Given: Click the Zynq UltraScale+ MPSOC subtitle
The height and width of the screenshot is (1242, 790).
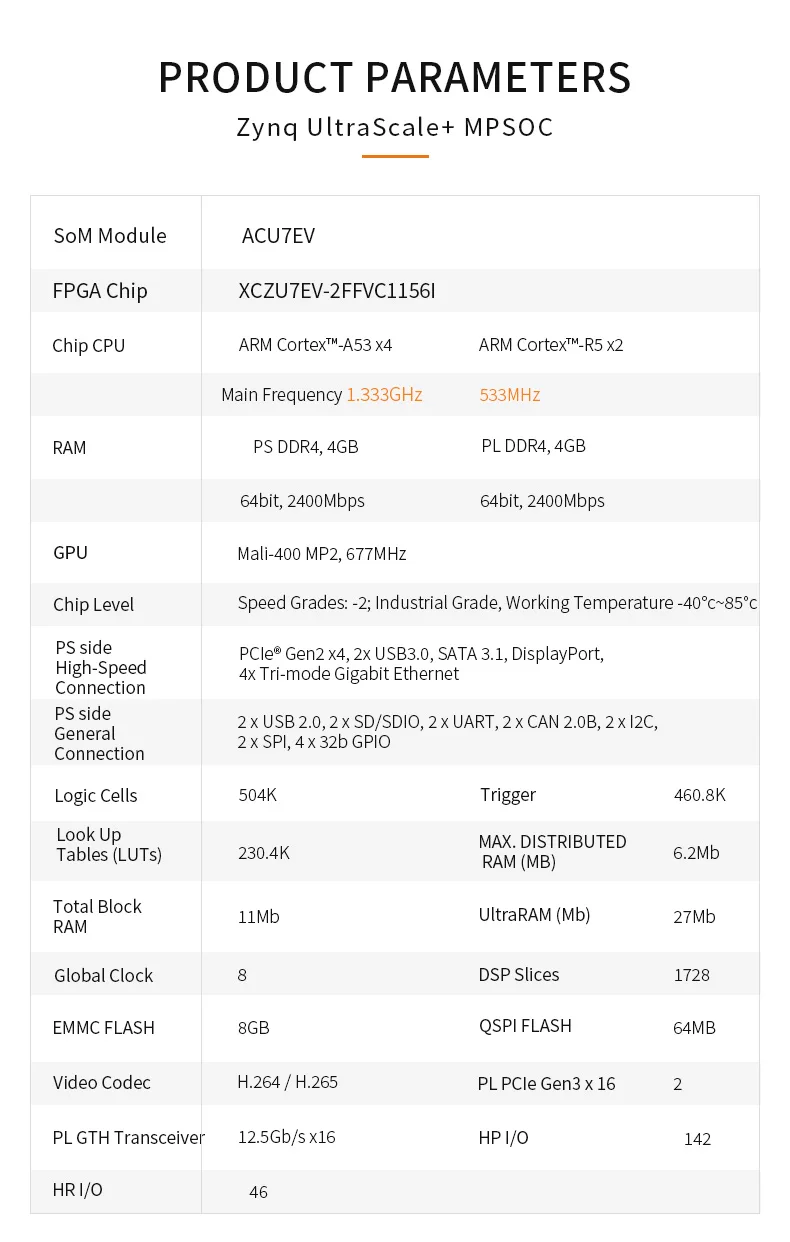Looking at the screenshot, I should pyautogui.click(x=395, y=128).
